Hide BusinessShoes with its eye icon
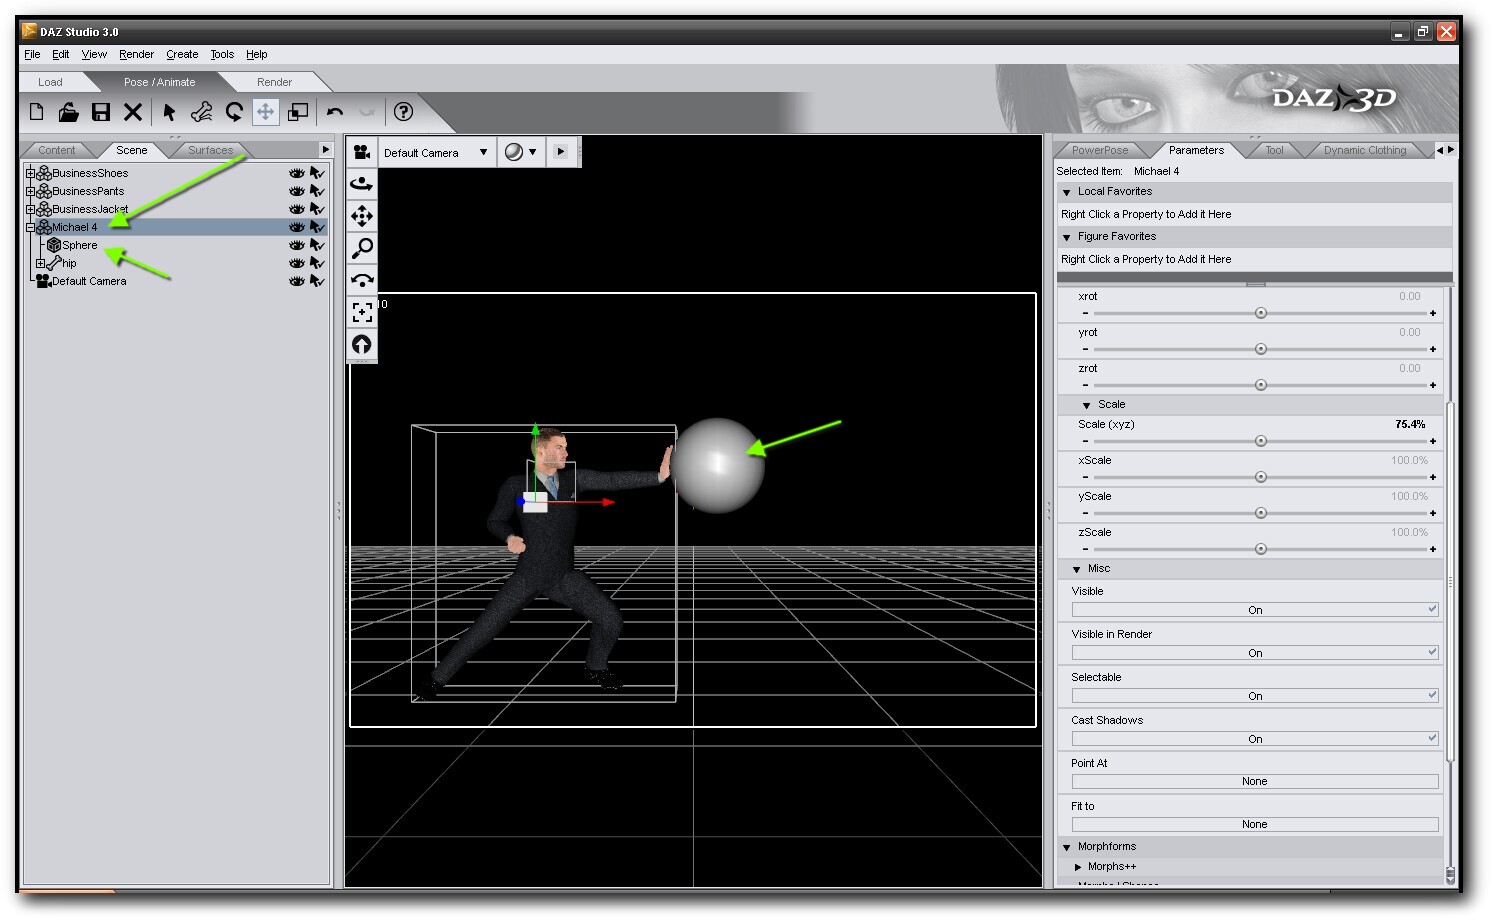The height and width of the screenshot is (922, 1492). click(296, 173)
